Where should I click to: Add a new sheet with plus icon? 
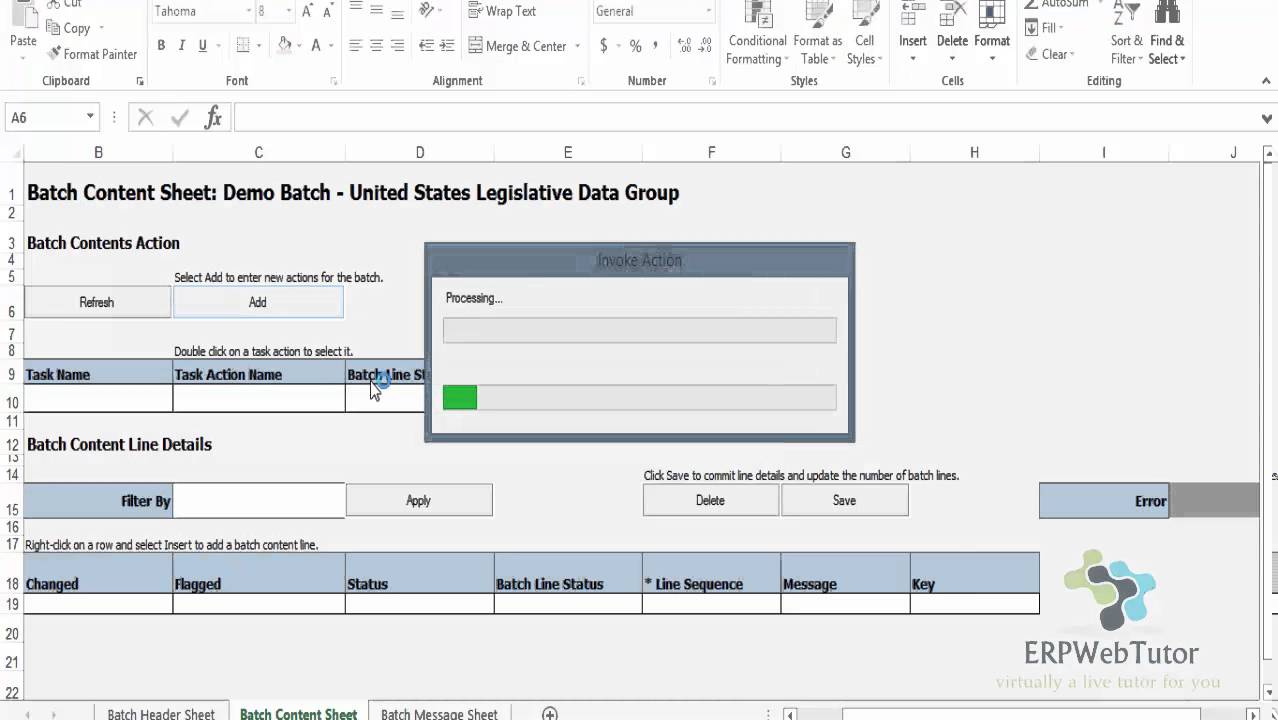click(x=550, y=713)
